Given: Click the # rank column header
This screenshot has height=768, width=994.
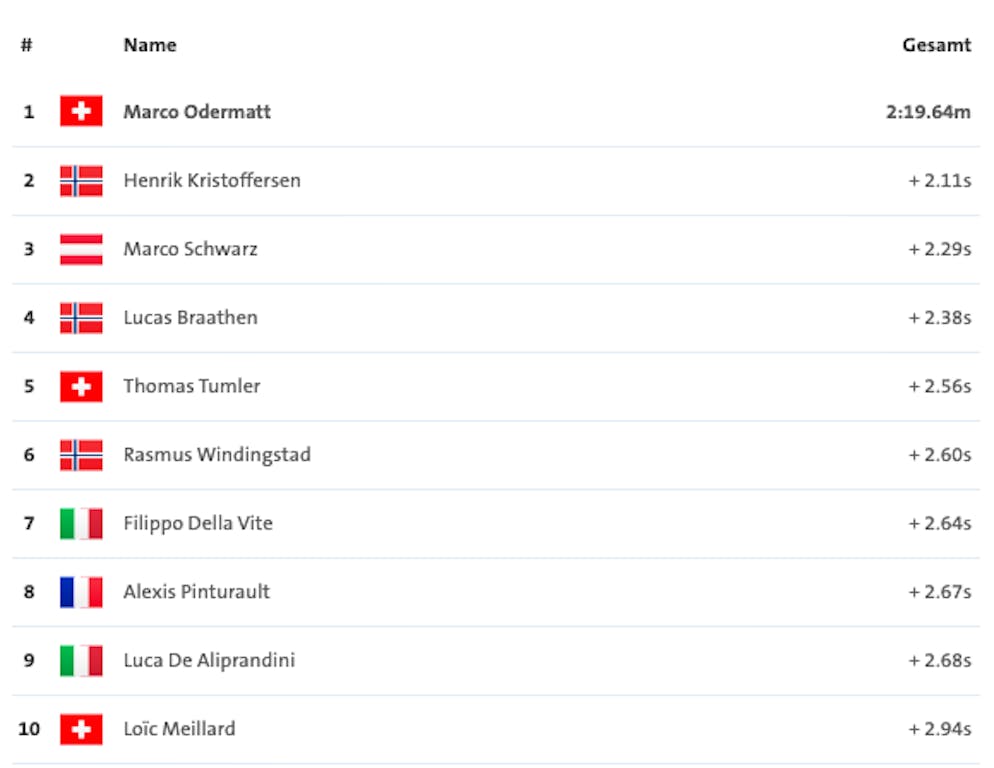Looking at the screenshot, I should point(27,45).
